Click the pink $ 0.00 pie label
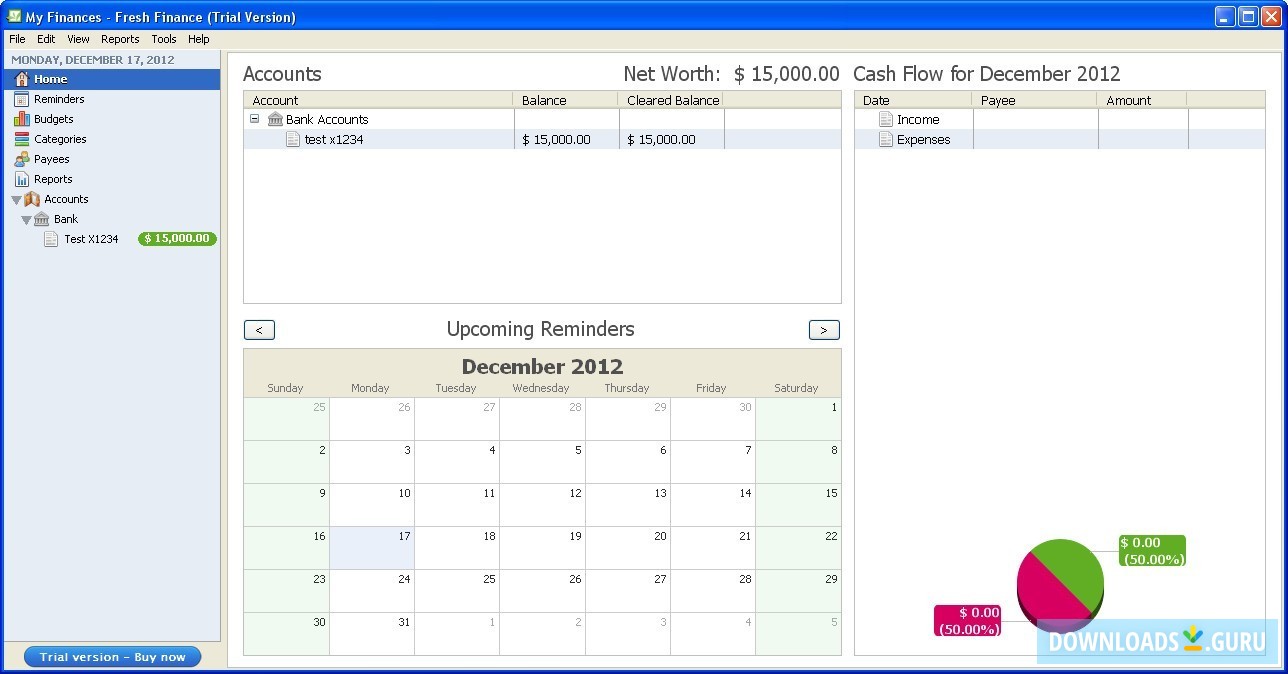1288x674 pixels. pyautogui.click(x=968, y=621)
